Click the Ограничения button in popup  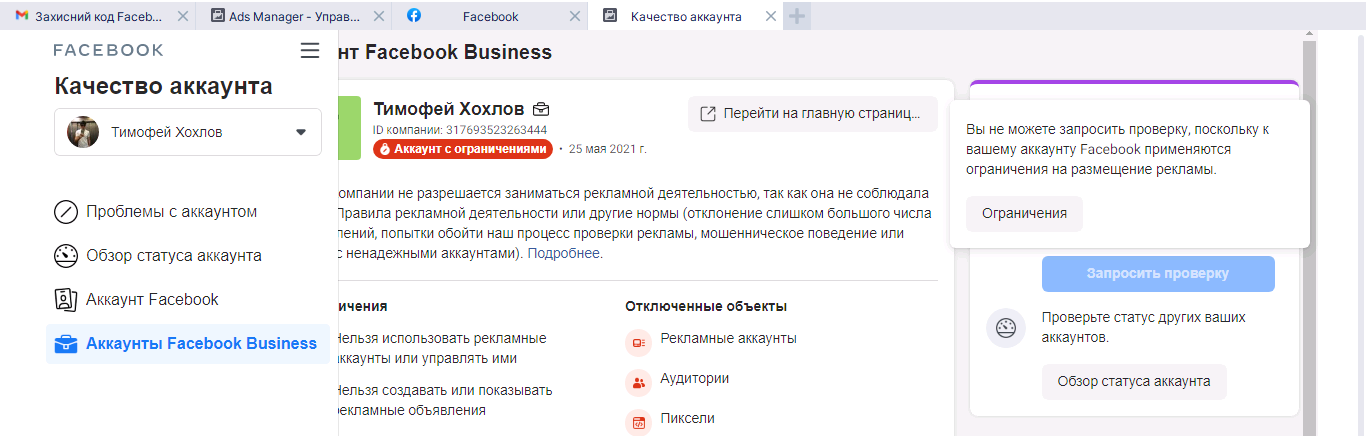point(1024,214)
